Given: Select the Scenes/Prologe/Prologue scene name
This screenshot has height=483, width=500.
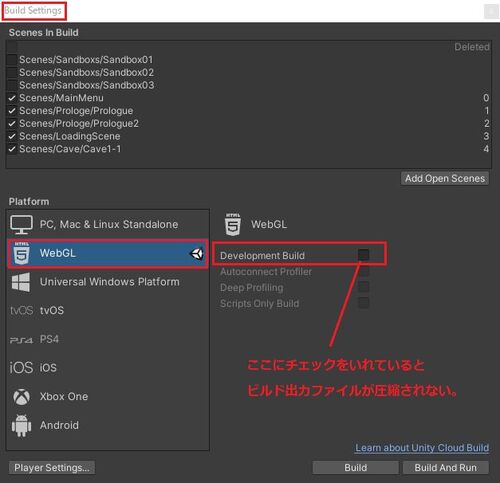Looking at the screenshot, I should coord(76,111).
